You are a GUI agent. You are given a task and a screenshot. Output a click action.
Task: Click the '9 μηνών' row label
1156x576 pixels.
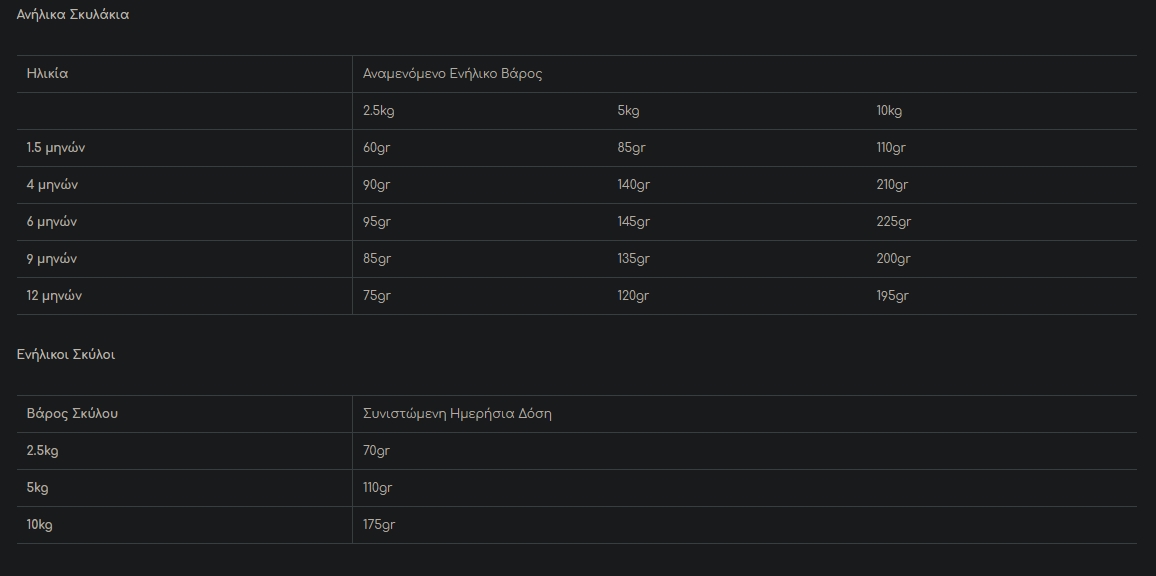coord(52,259)
